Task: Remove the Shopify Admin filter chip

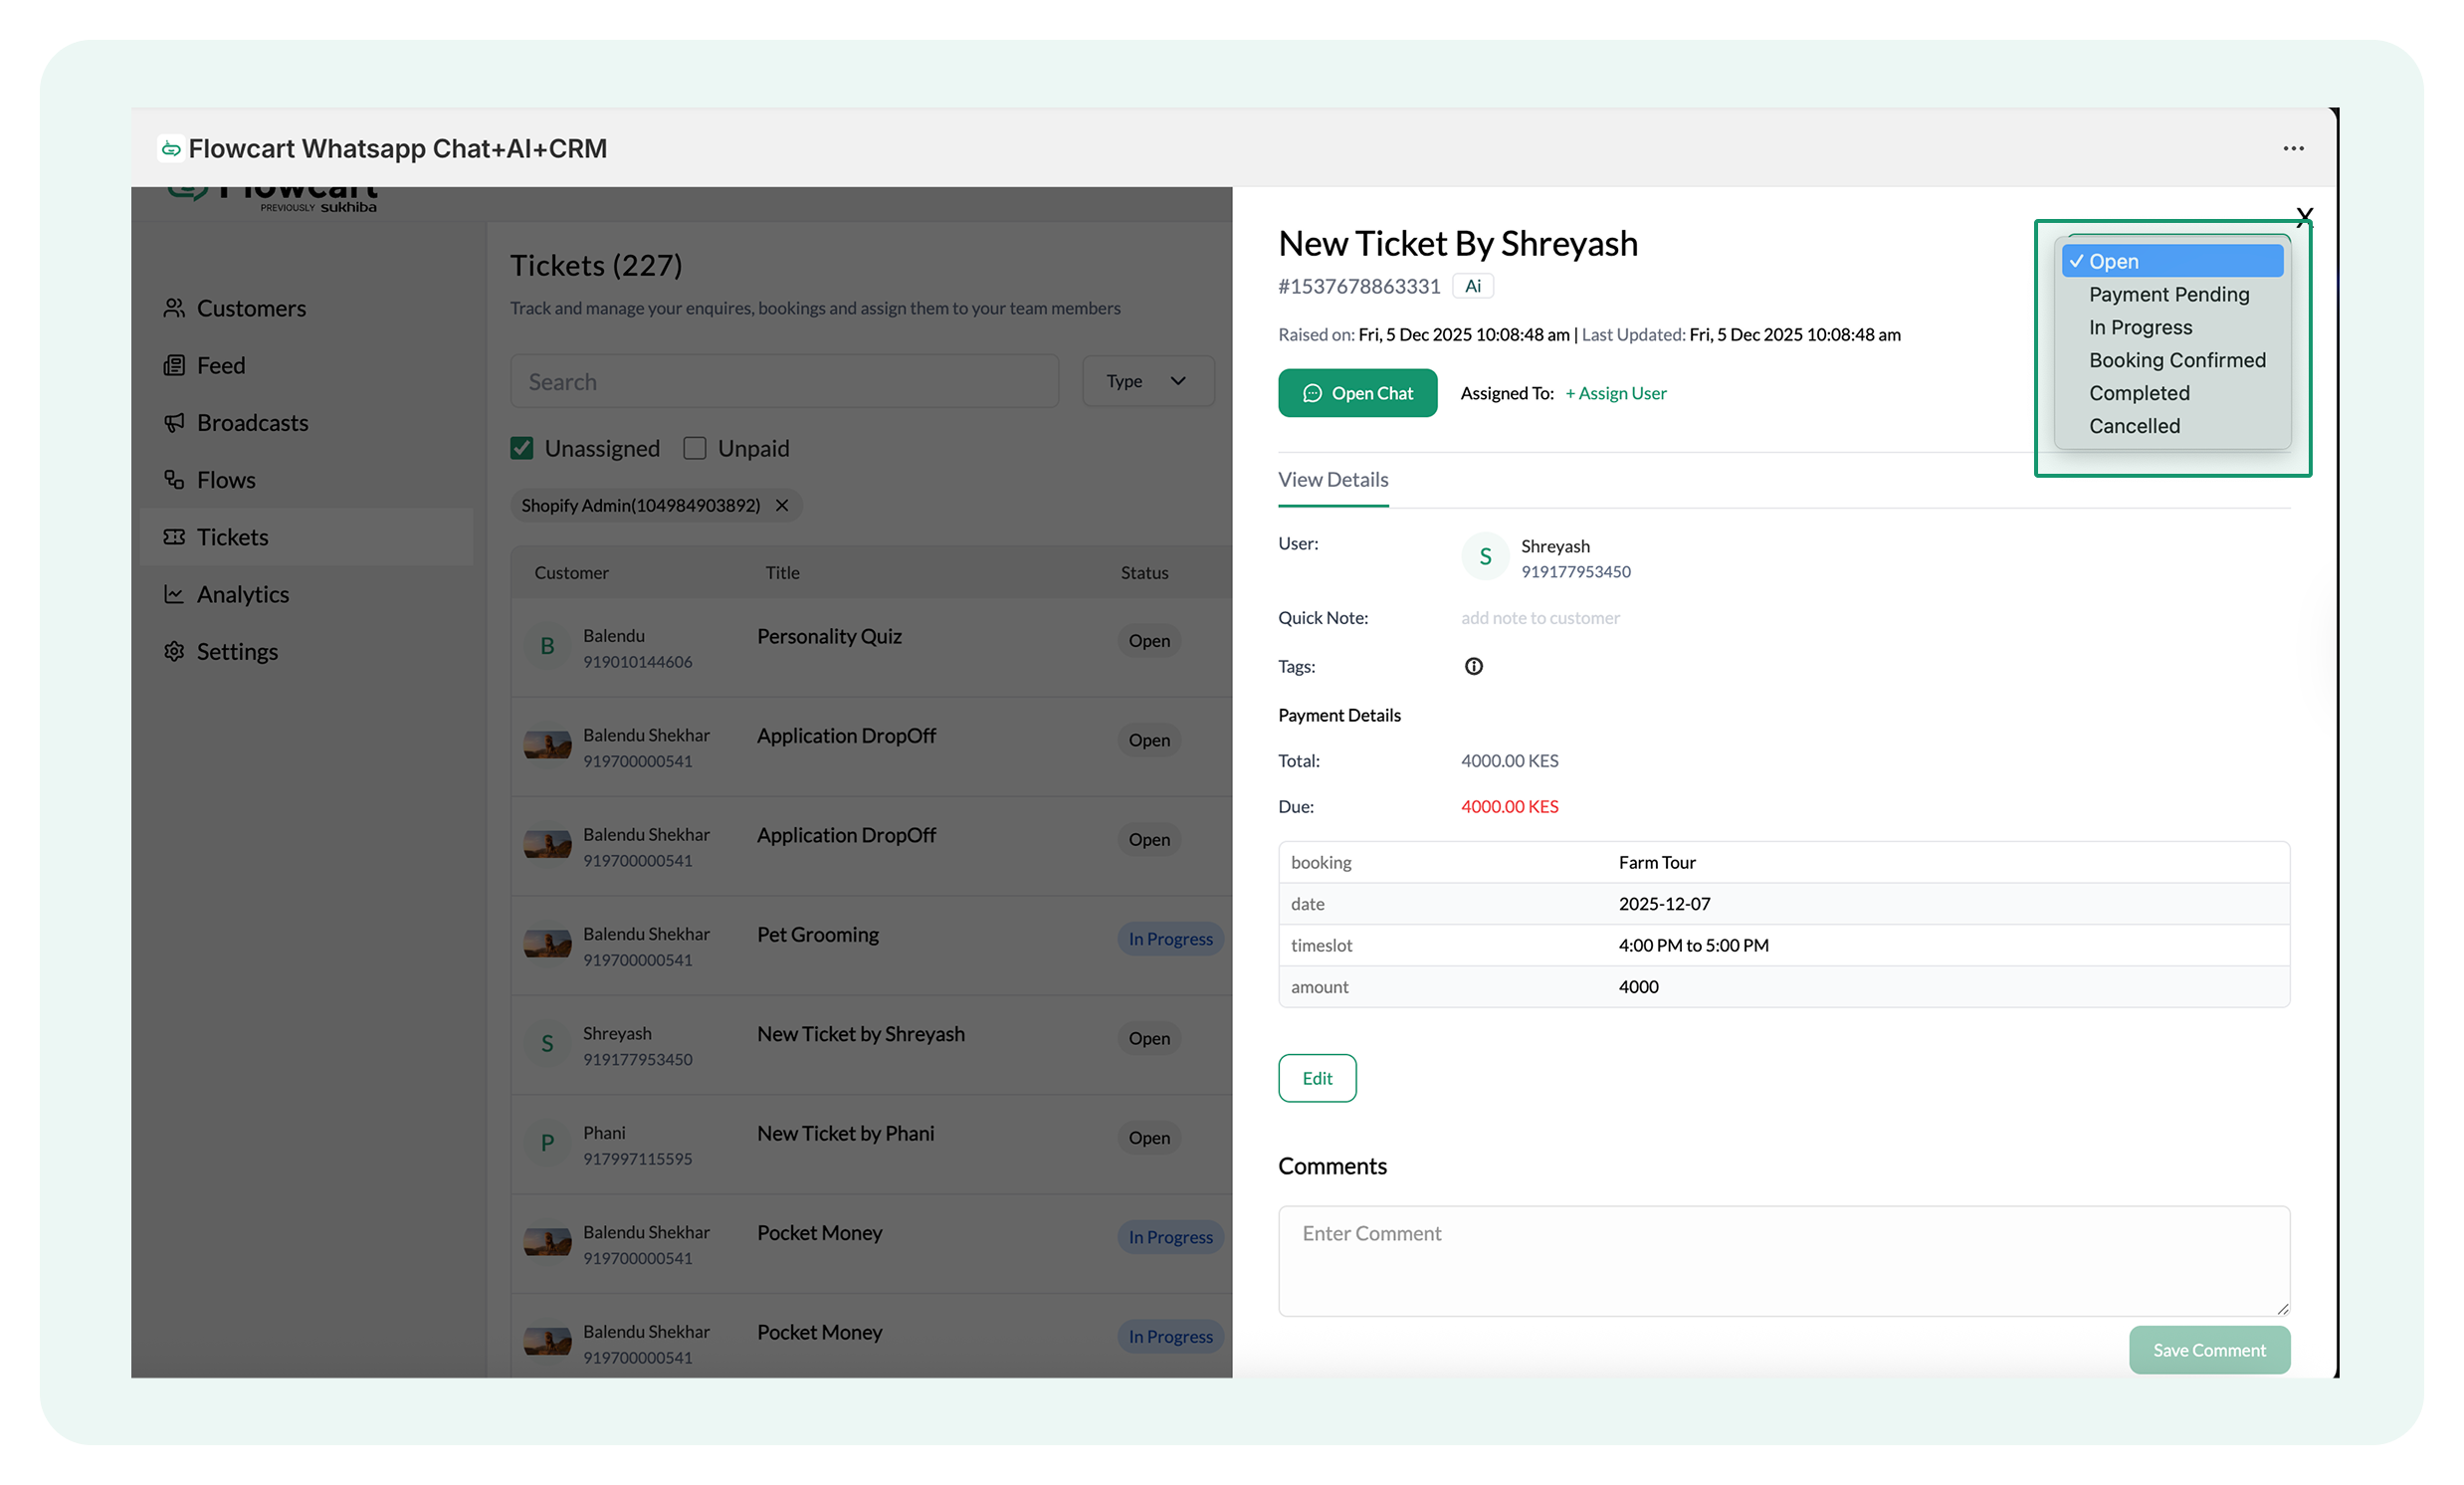Action: (x=782, y=505)
